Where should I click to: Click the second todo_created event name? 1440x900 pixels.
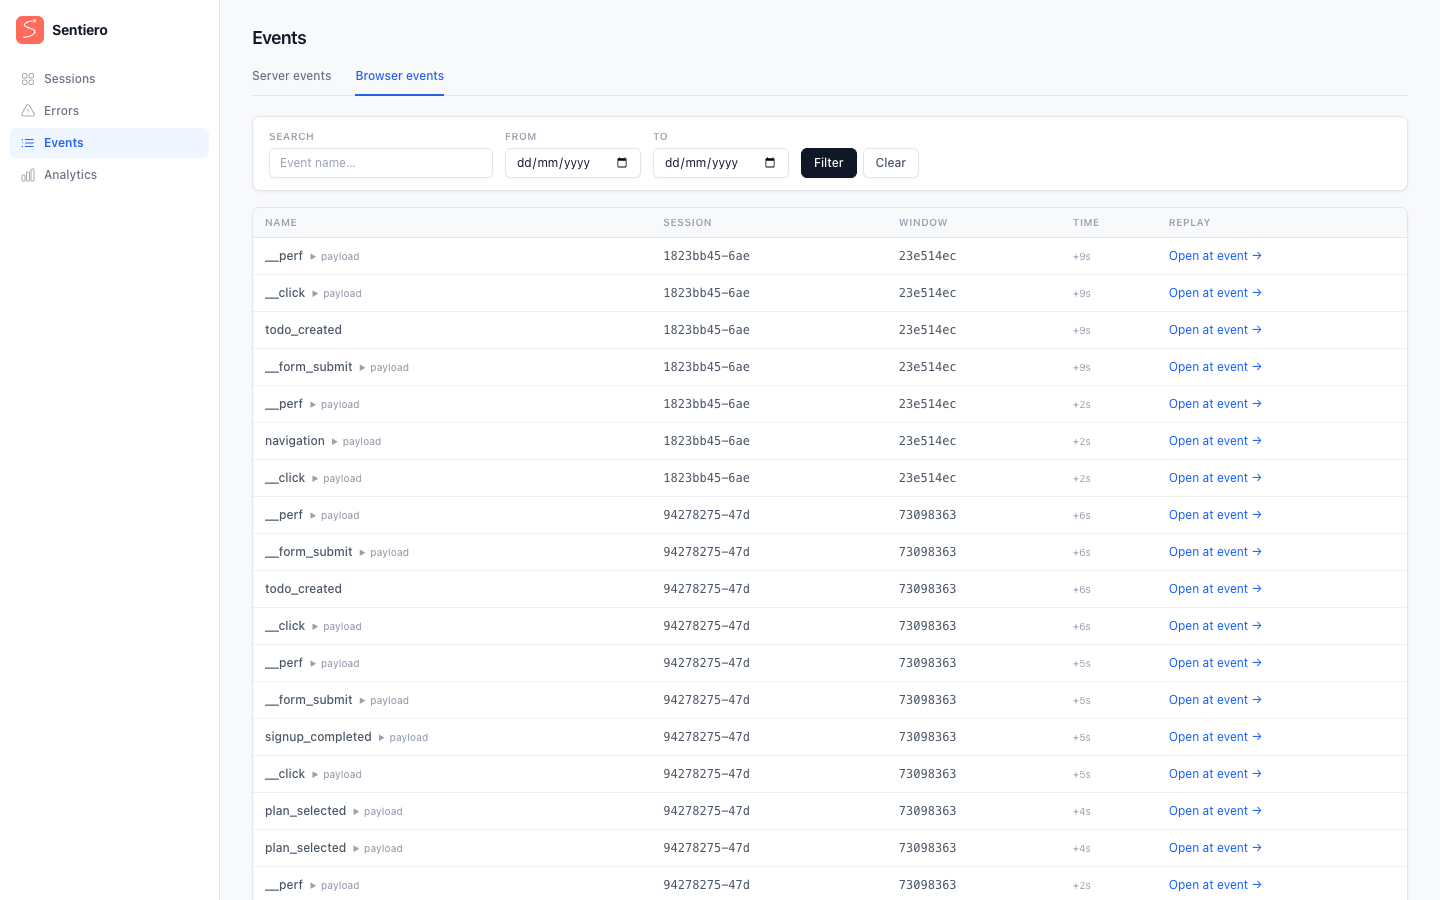pyautogui.click(x=303, y=589)
